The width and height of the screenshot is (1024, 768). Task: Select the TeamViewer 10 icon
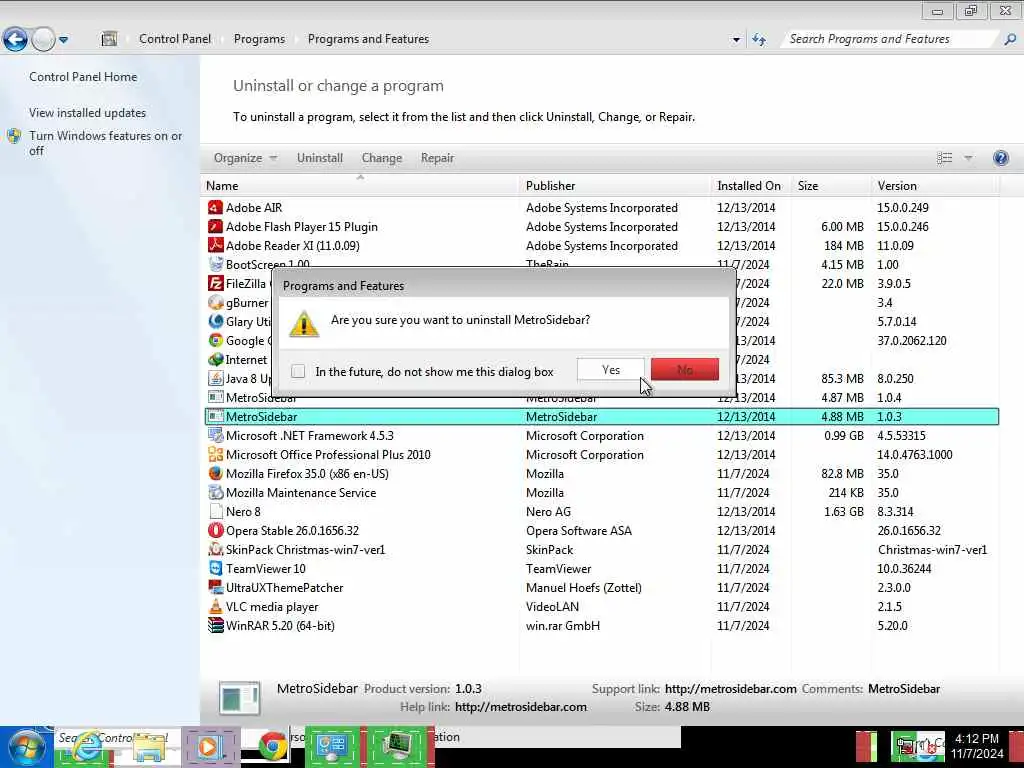tap(216, 568)
